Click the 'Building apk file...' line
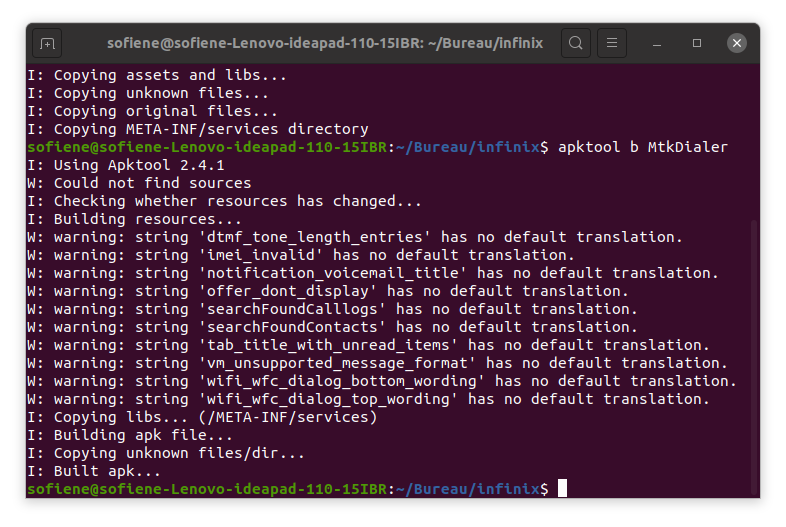 pyautogui.click(x=130, y=435)
